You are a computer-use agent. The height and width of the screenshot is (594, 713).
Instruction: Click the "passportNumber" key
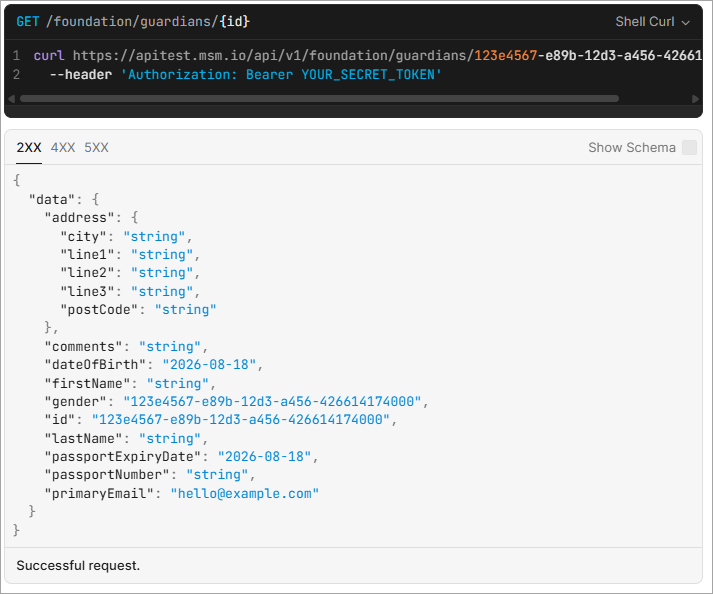coord(107,474)
